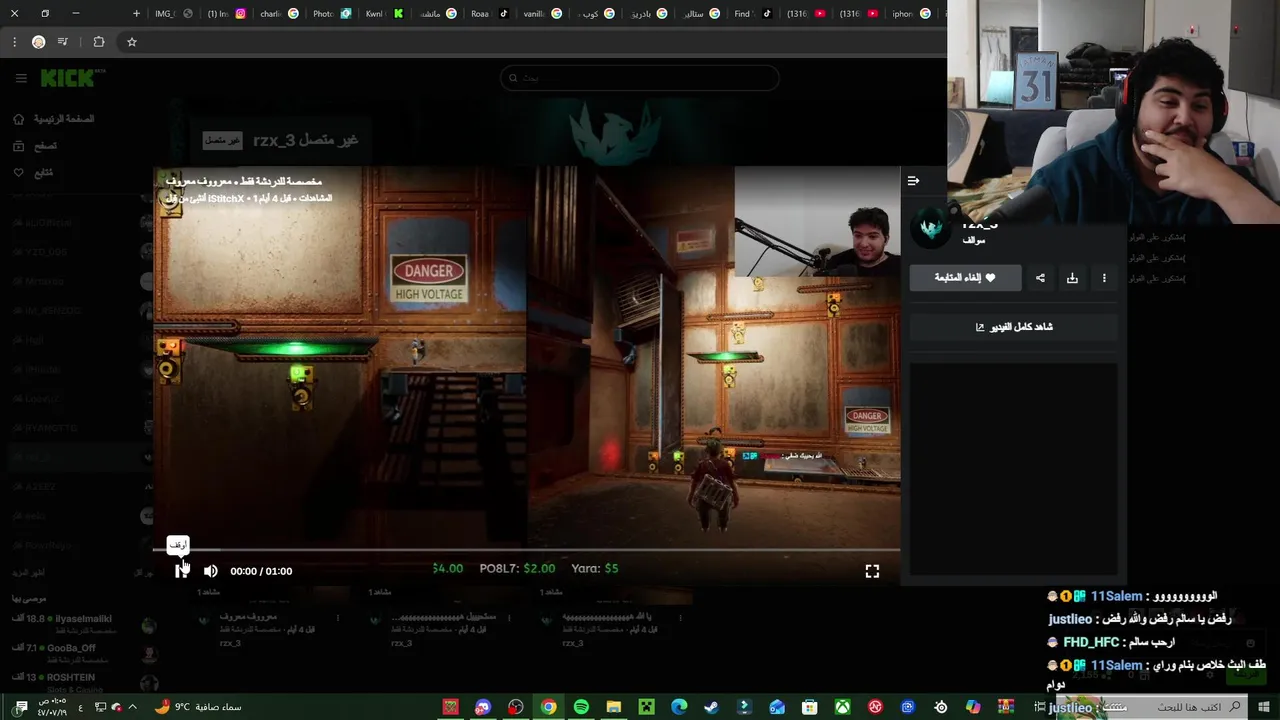Open Chrome media controls icon
Image resolution: width=1280 pixels, height=720 pixels.
[63, 42]
